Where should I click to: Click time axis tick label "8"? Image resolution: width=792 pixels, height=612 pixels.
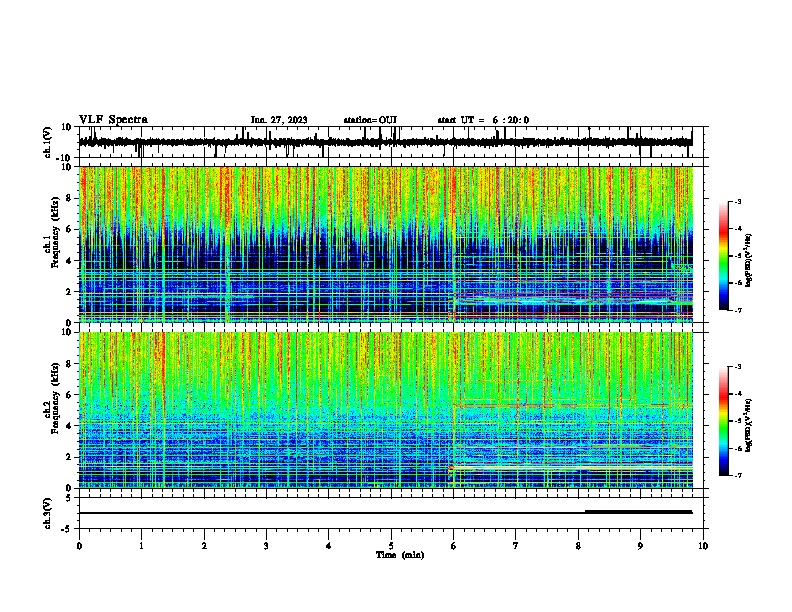click(x=578, y=546)
